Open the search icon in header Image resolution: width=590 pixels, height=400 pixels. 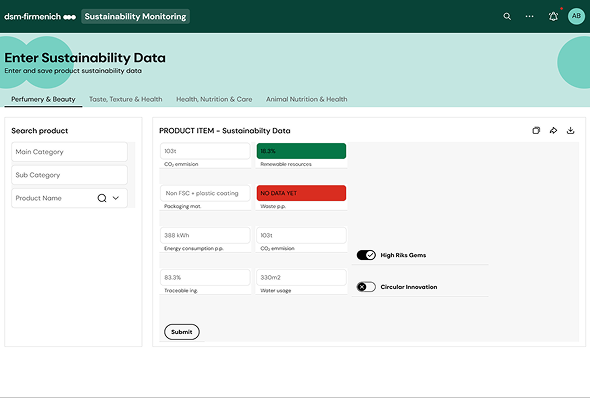pyautogui.click(x=507, y=16)
